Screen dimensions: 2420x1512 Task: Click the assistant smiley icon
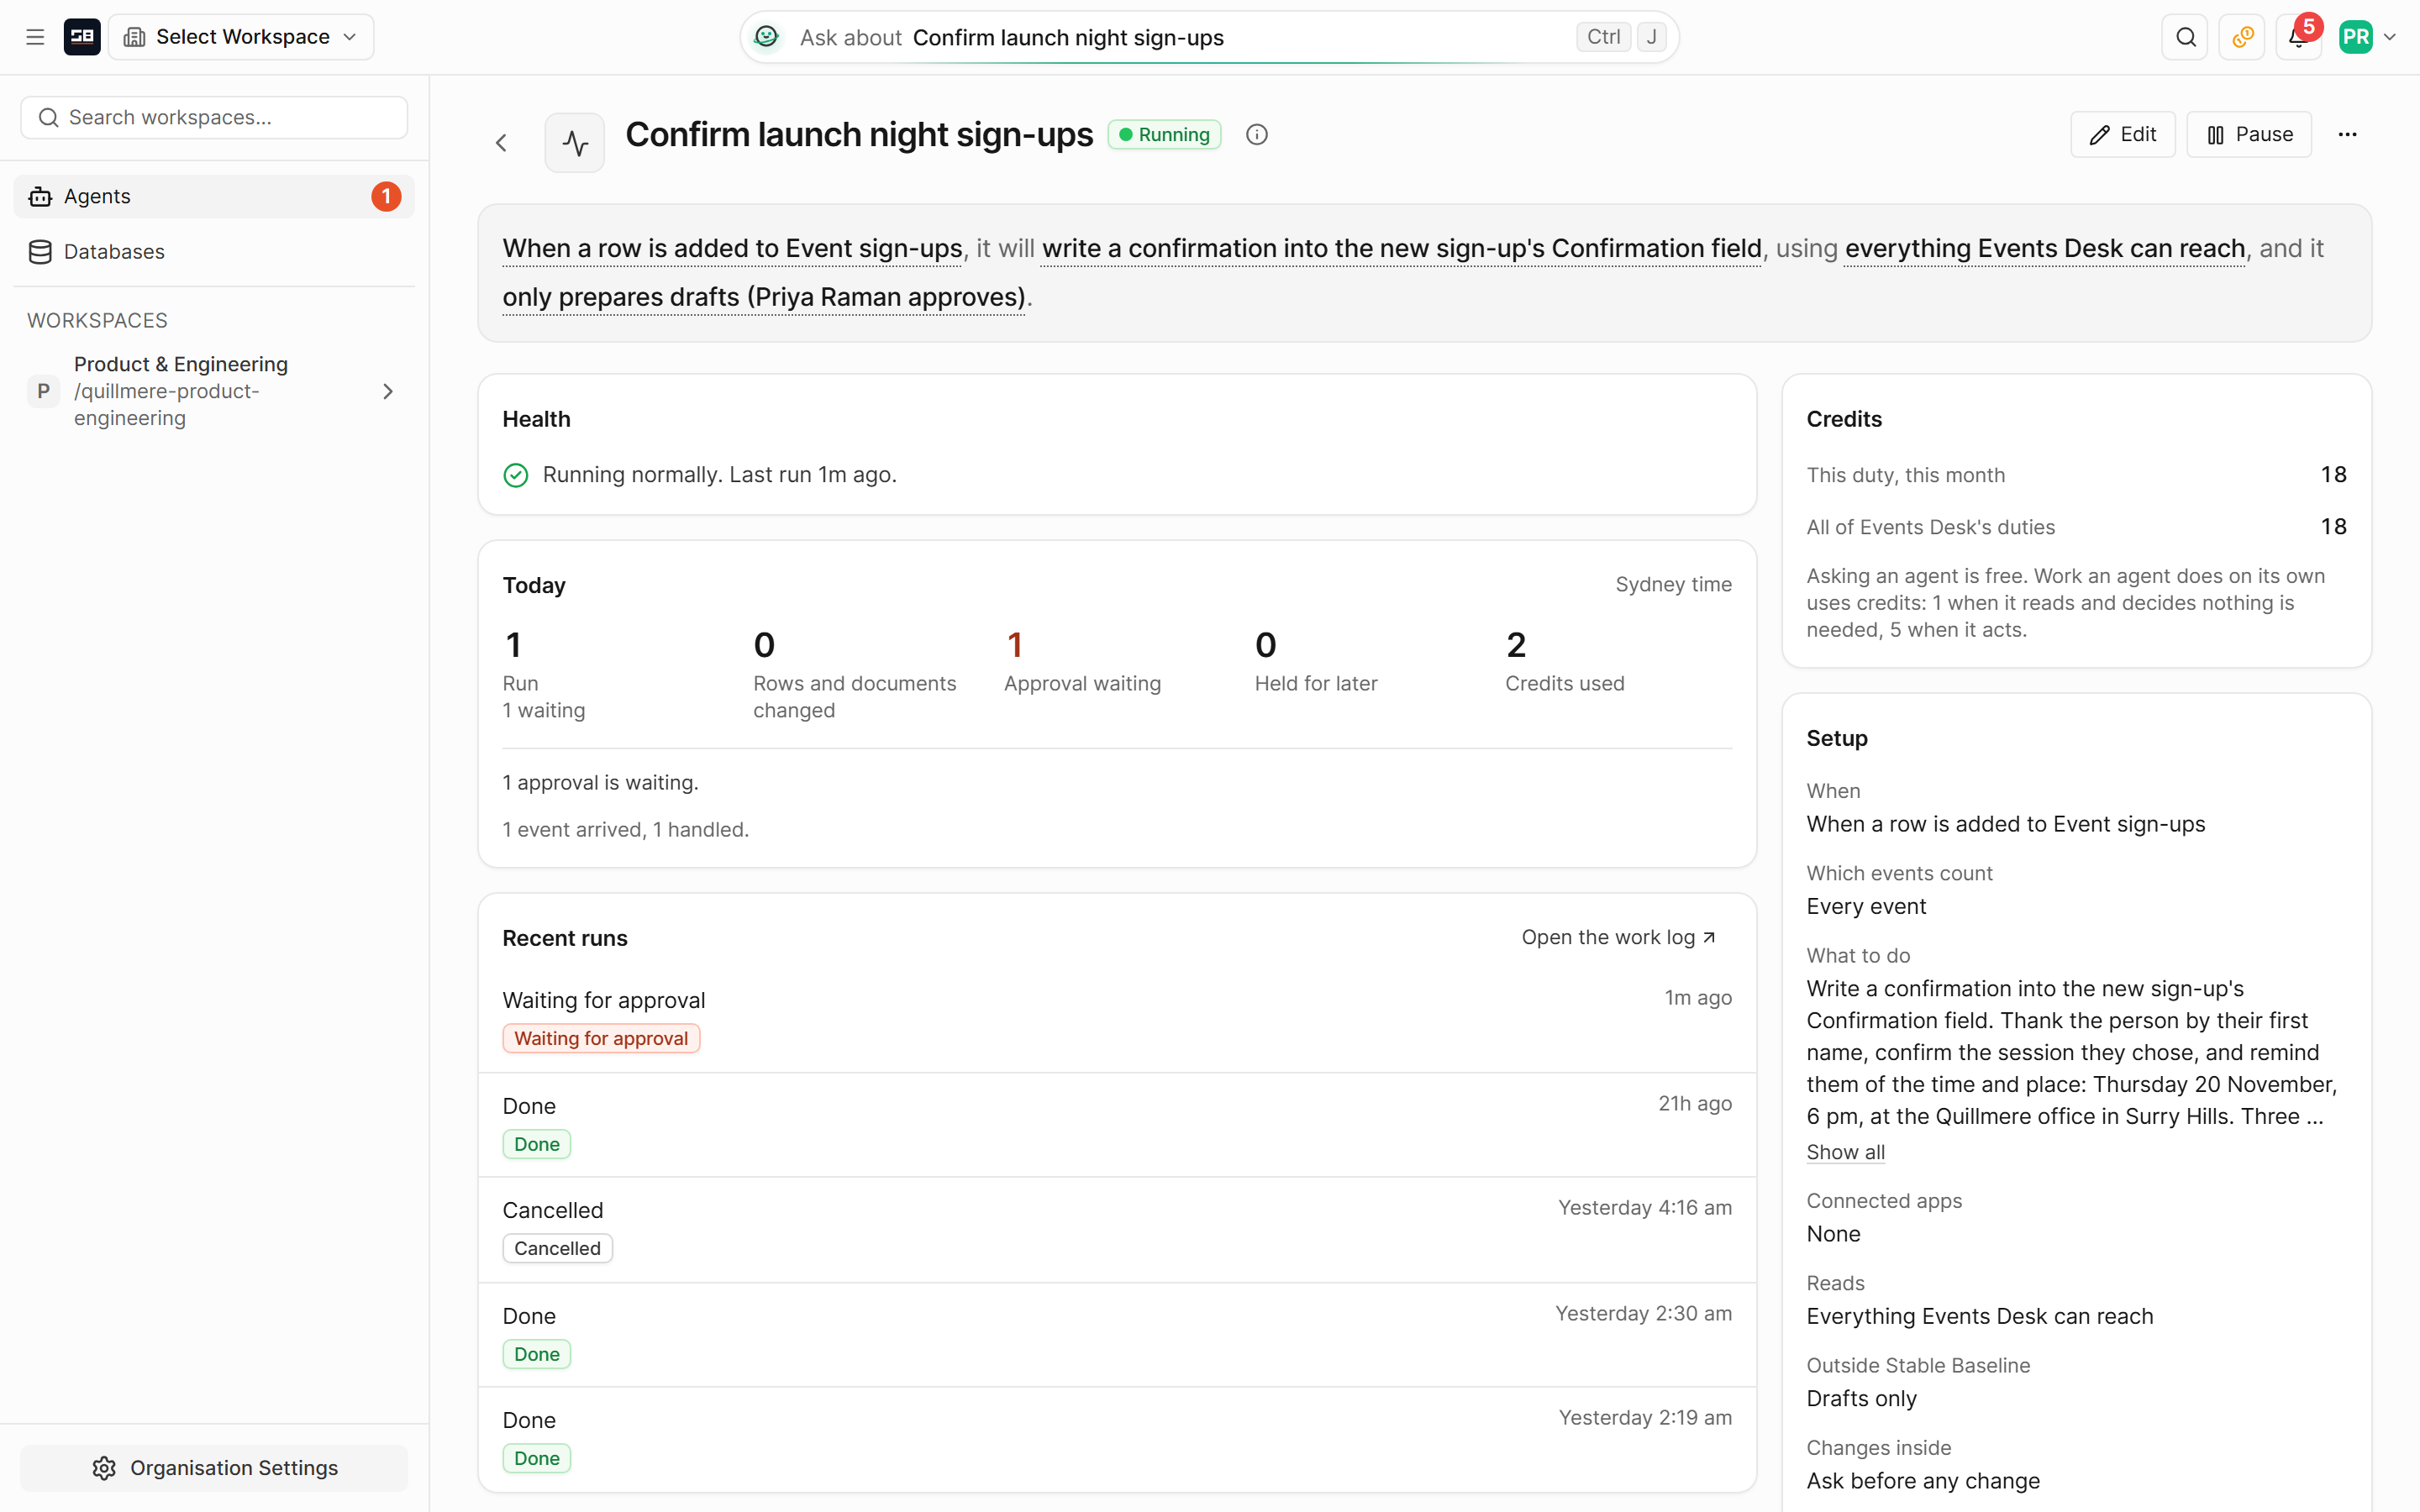coord(767,37)
